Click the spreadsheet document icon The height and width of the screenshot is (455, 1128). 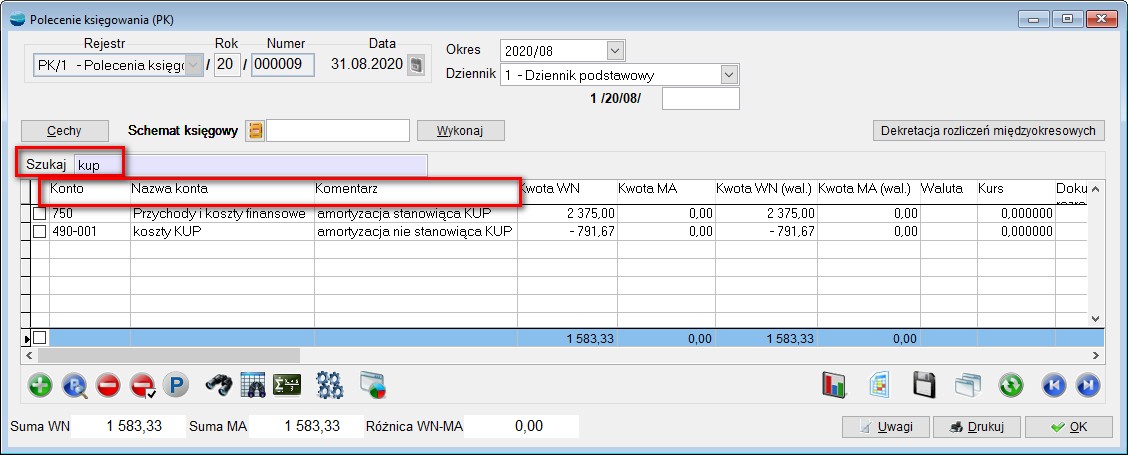pos(879,385)
